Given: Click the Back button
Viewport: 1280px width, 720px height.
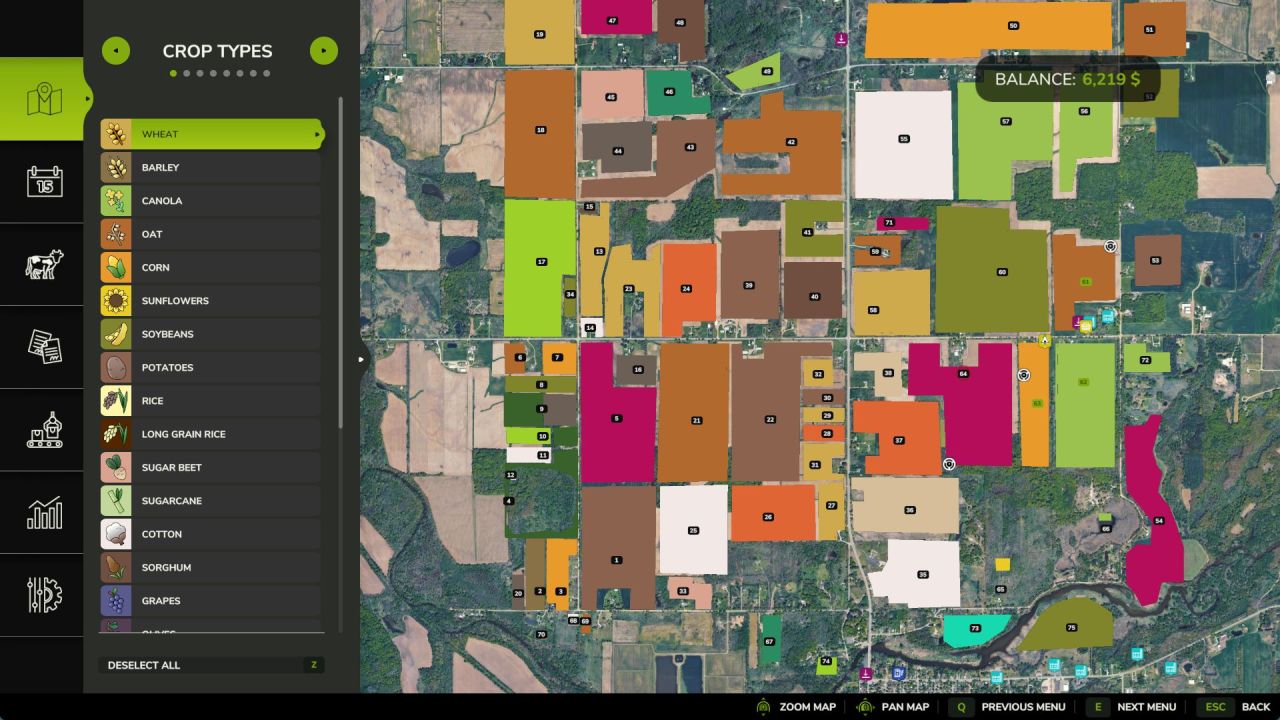Looking at the screenshot, I should tap(1256, 707).
